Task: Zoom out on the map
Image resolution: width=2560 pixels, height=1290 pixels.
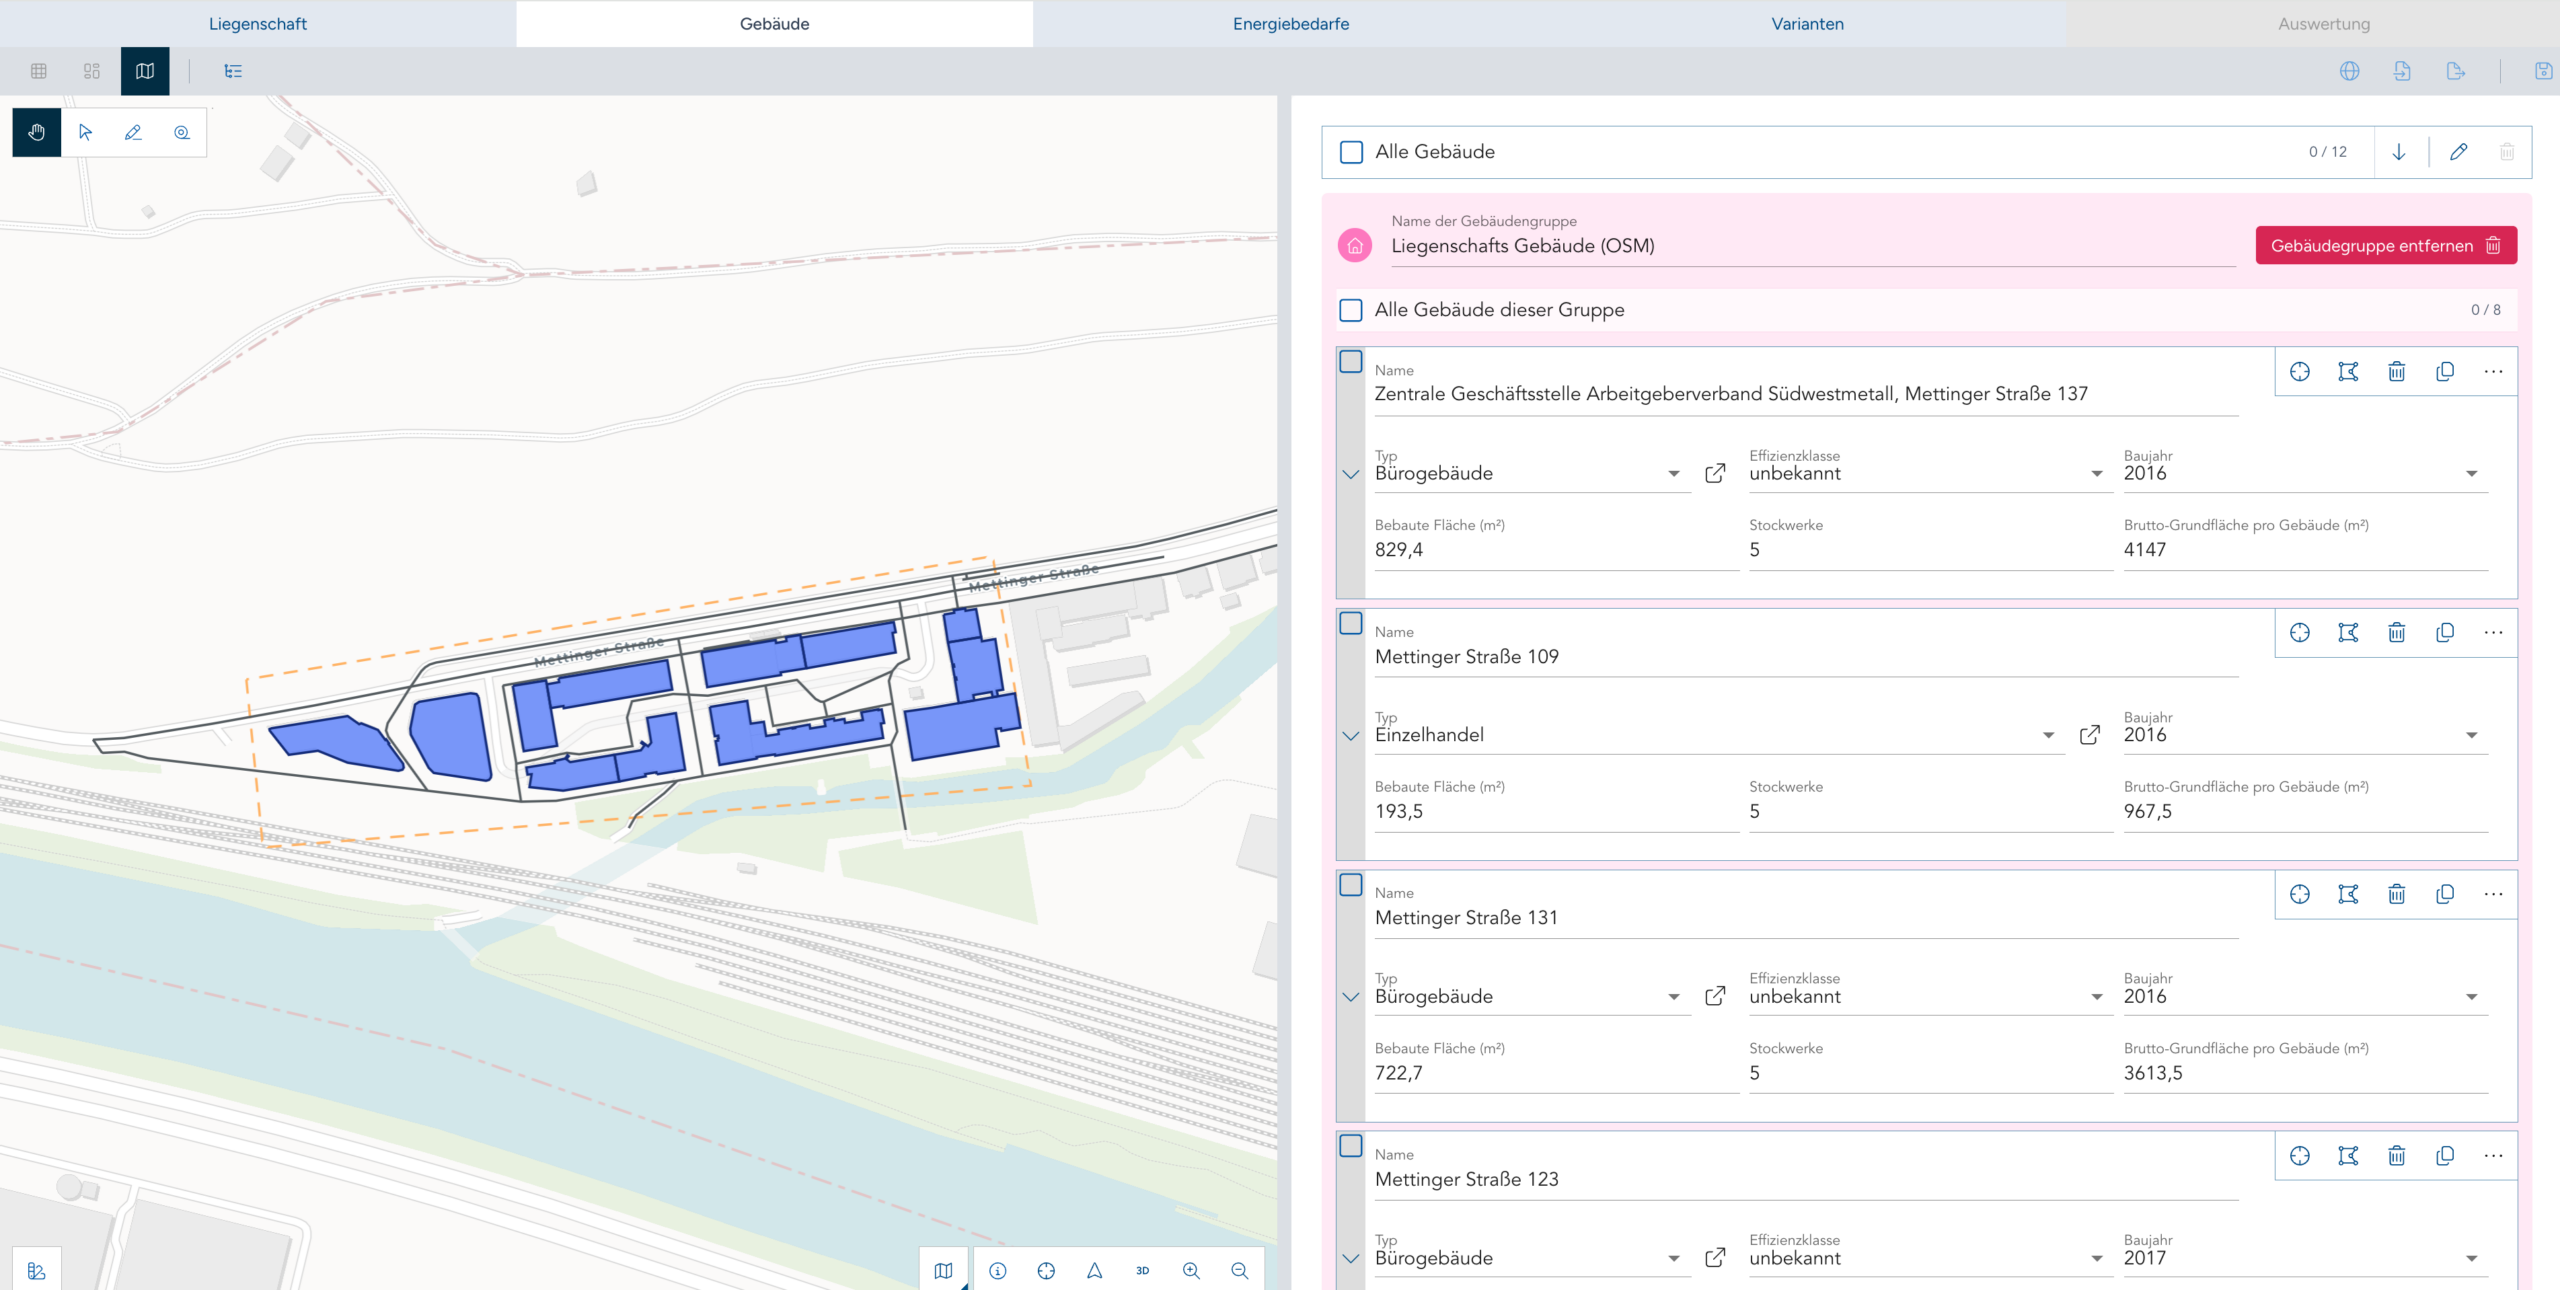Action: [x=1240, y=1270]
